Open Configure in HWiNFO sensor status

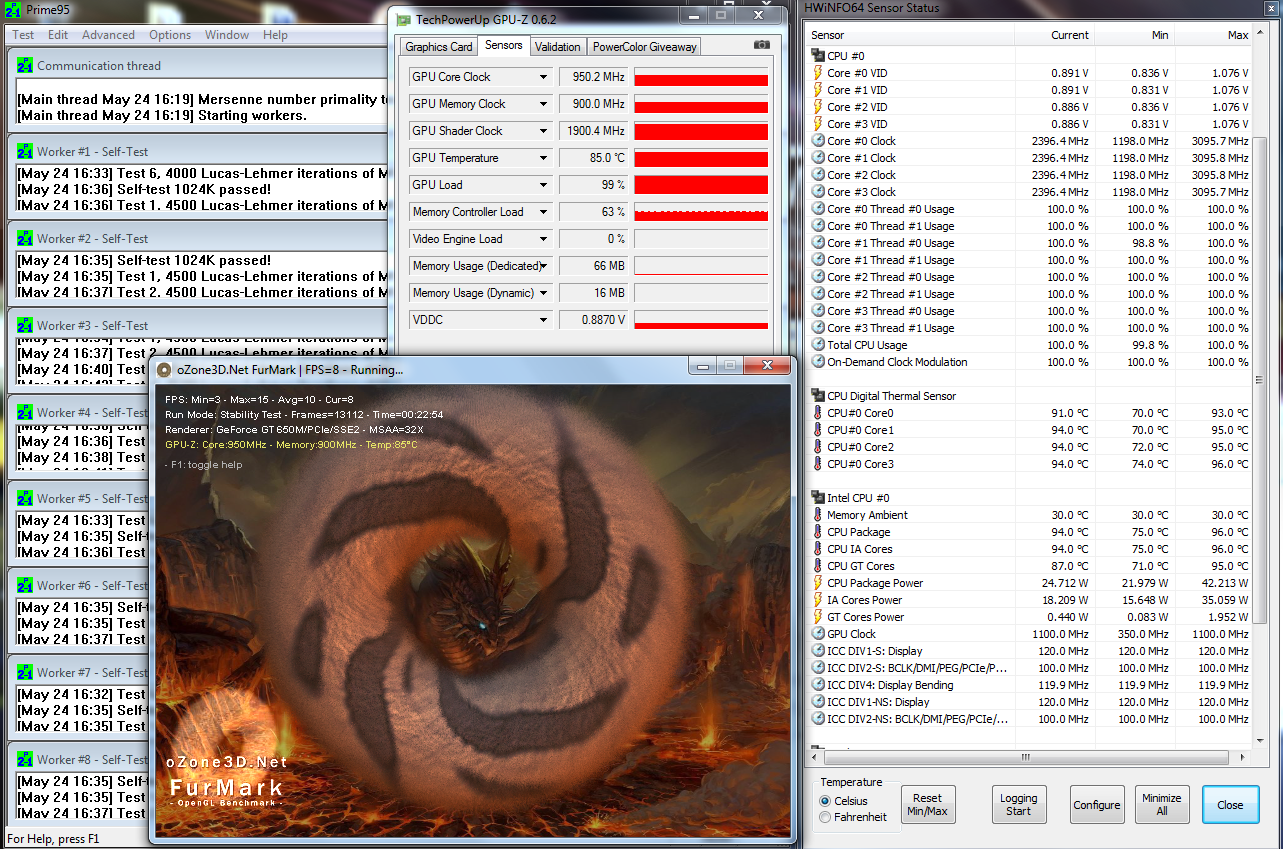[1097, 805]
